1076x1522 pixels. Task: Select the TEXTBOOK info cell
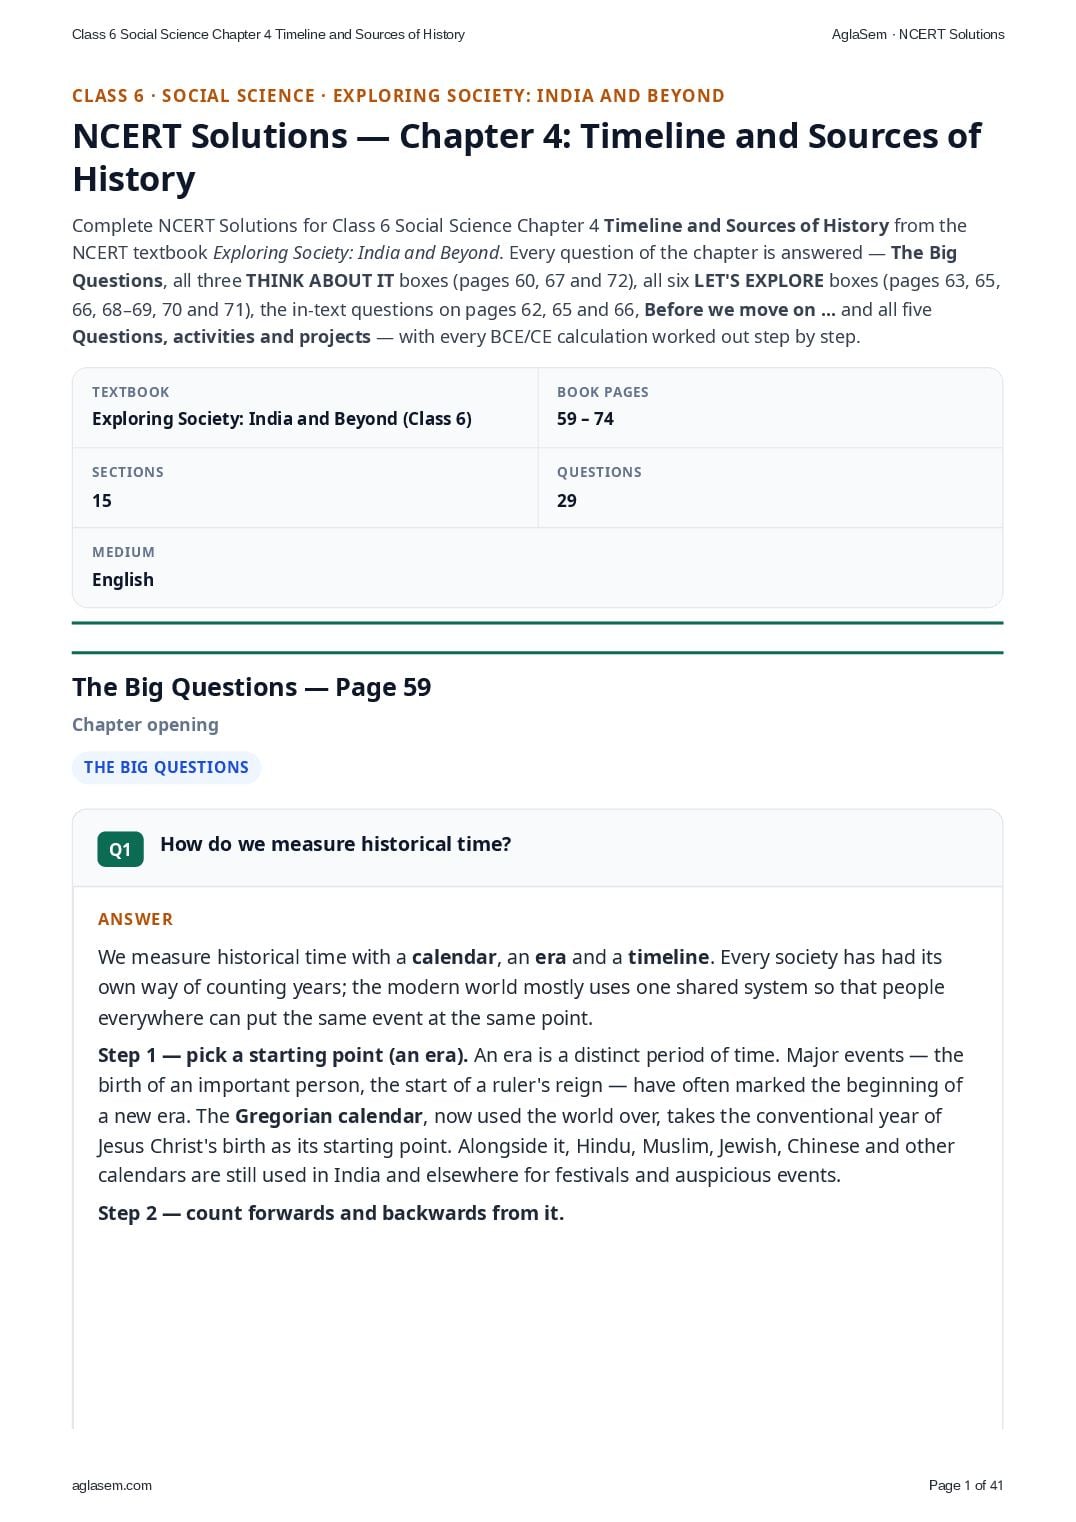305,408
